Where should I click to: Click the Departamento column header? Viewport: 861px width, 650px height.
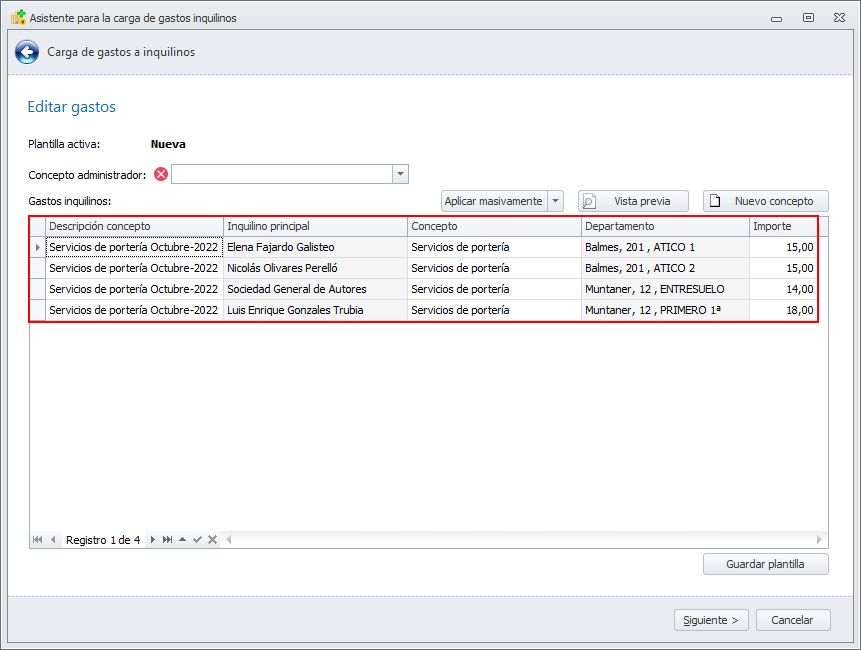665,226
